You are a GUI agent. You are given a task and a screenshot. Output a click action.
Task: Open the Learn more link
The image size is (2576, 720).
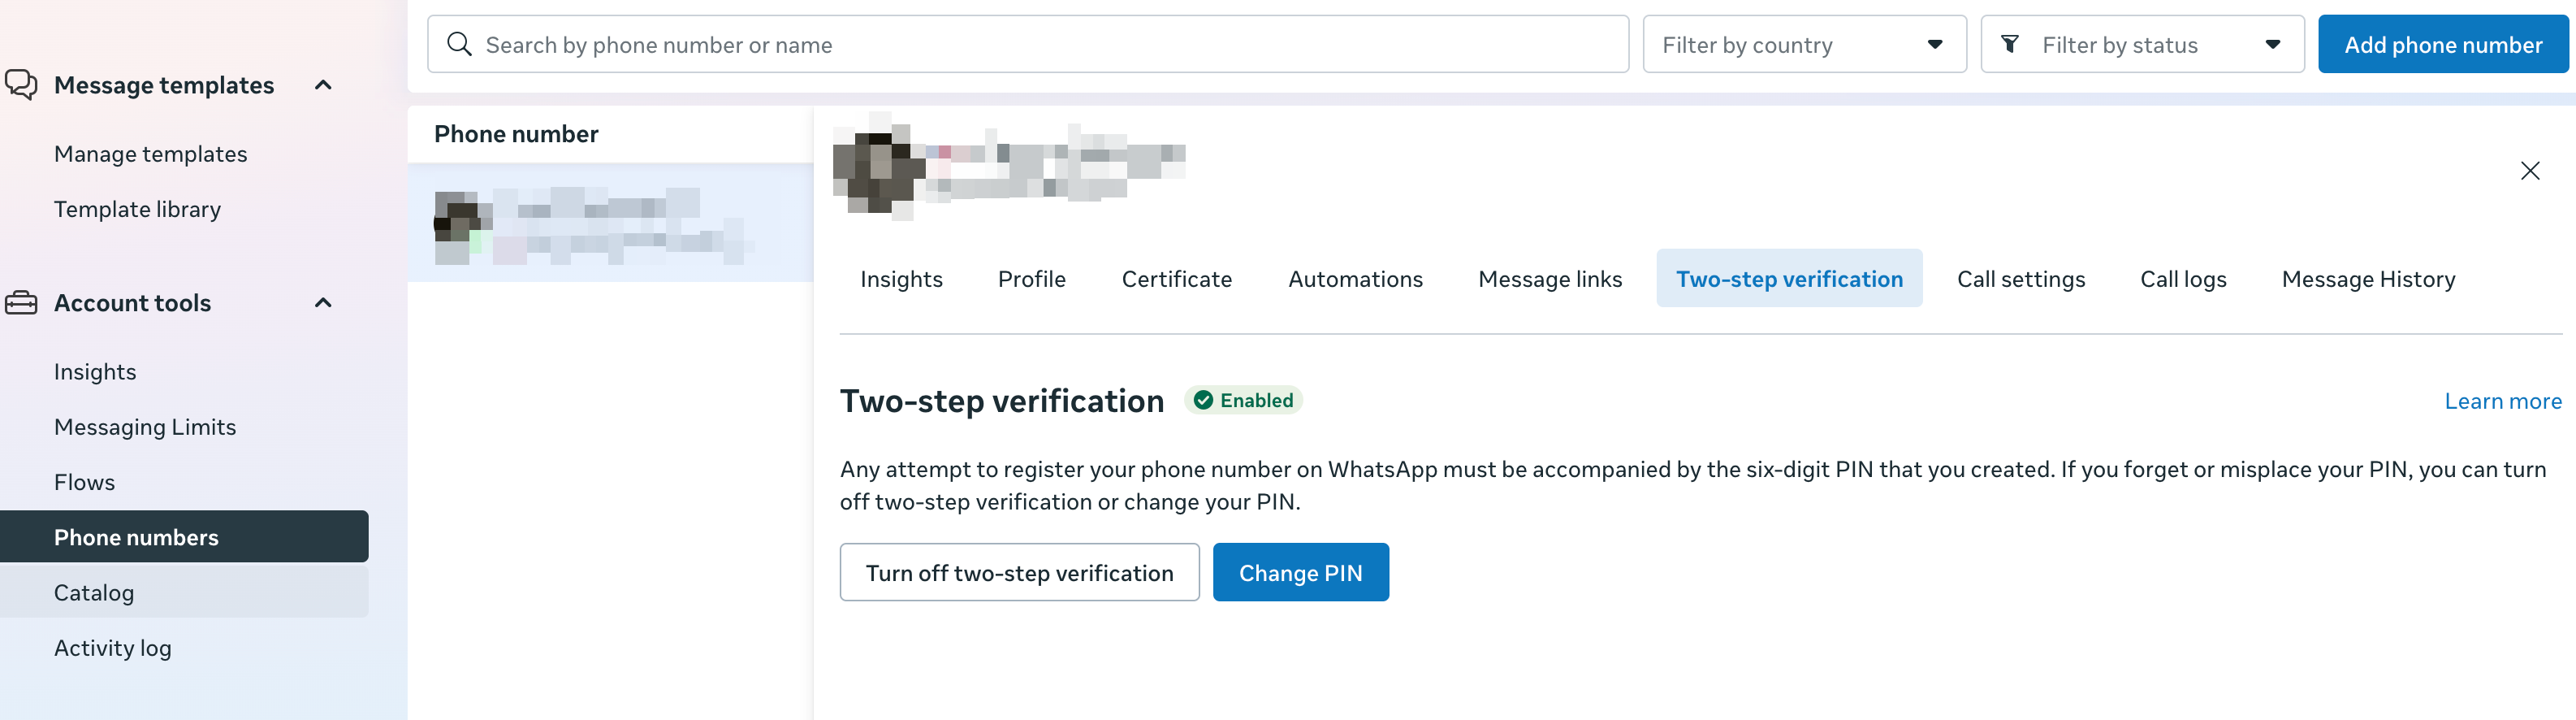click(2503, 400)
